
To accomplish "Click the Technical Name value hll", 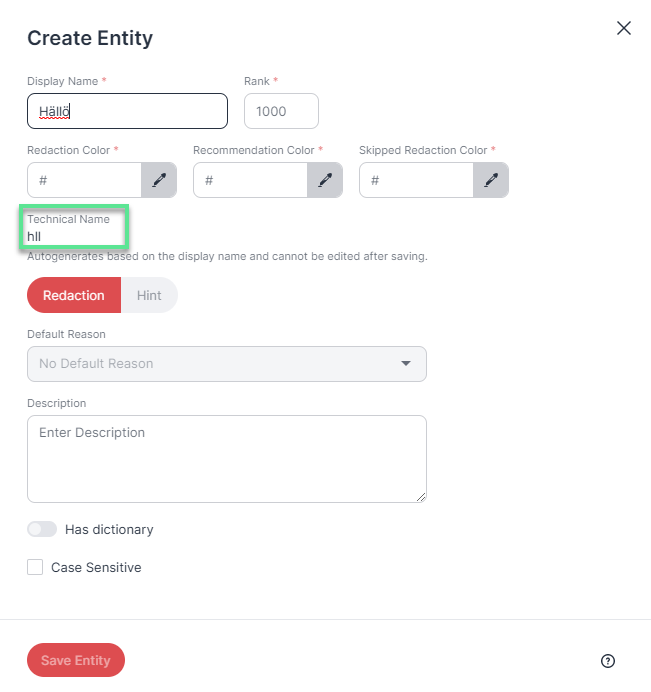I will point(34,237).
